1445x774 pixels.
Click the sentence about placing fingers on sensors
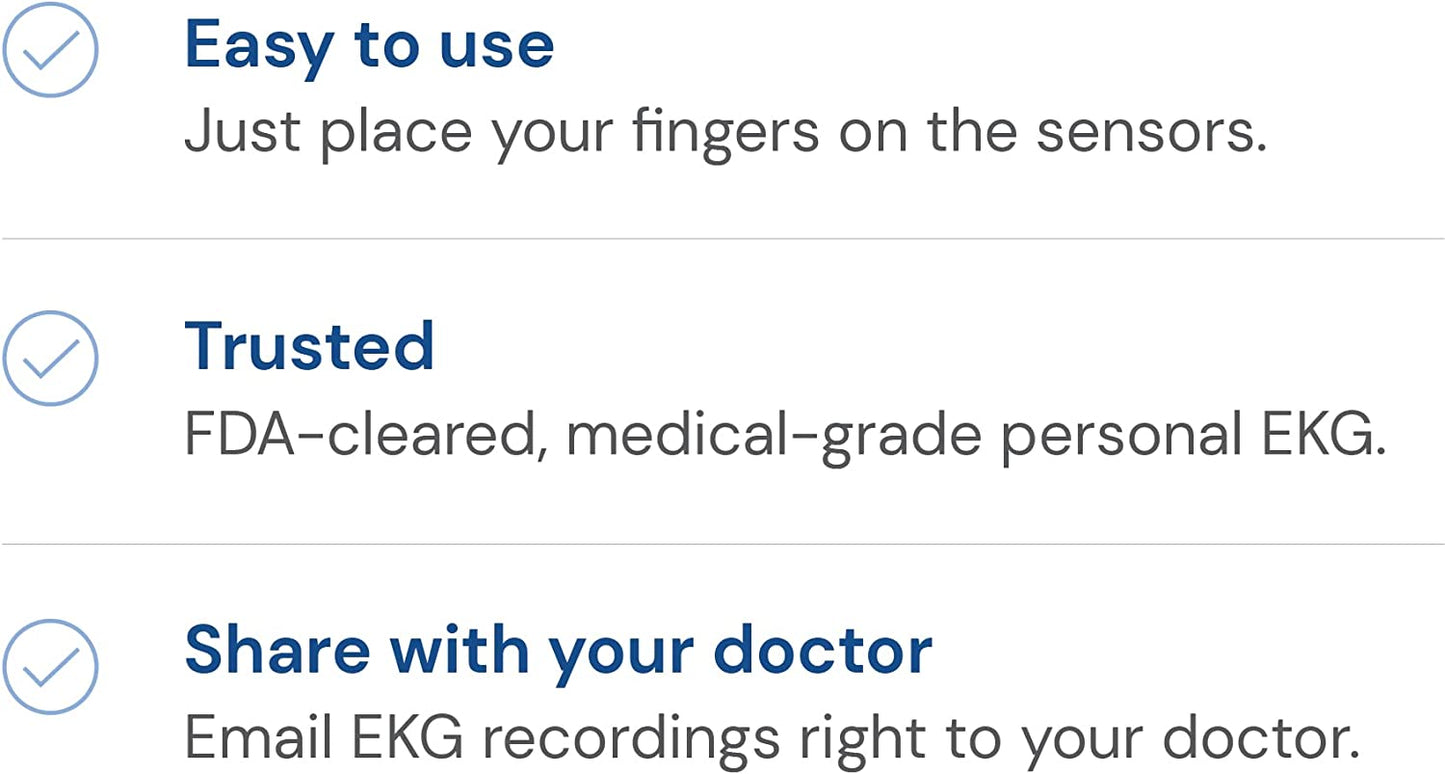[725, 132]
